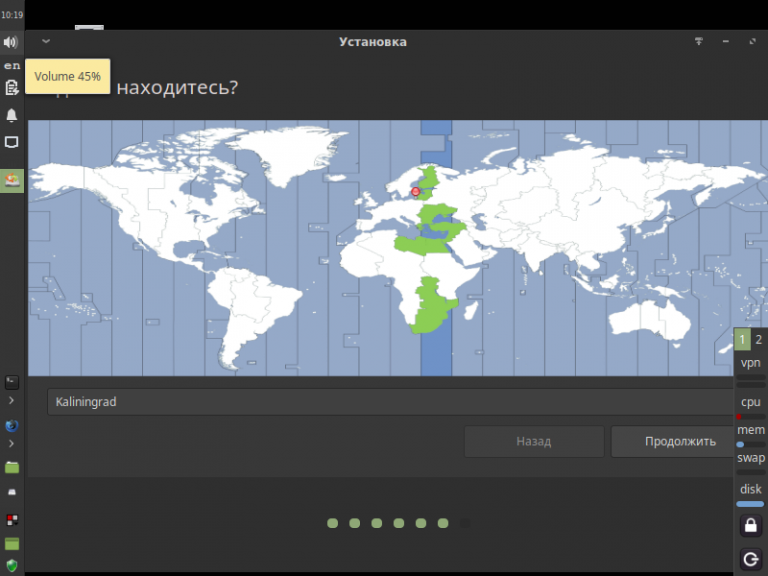
Task: Launch the terminal from the panel
Action: (x=12, y=382)
